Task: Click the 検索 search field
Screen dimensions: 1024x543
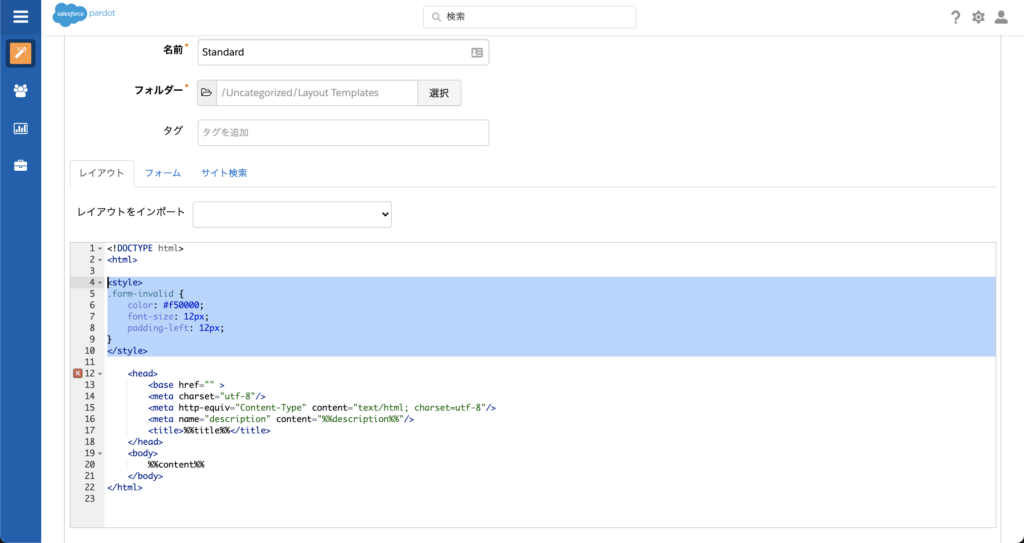Action: (530, 17)
